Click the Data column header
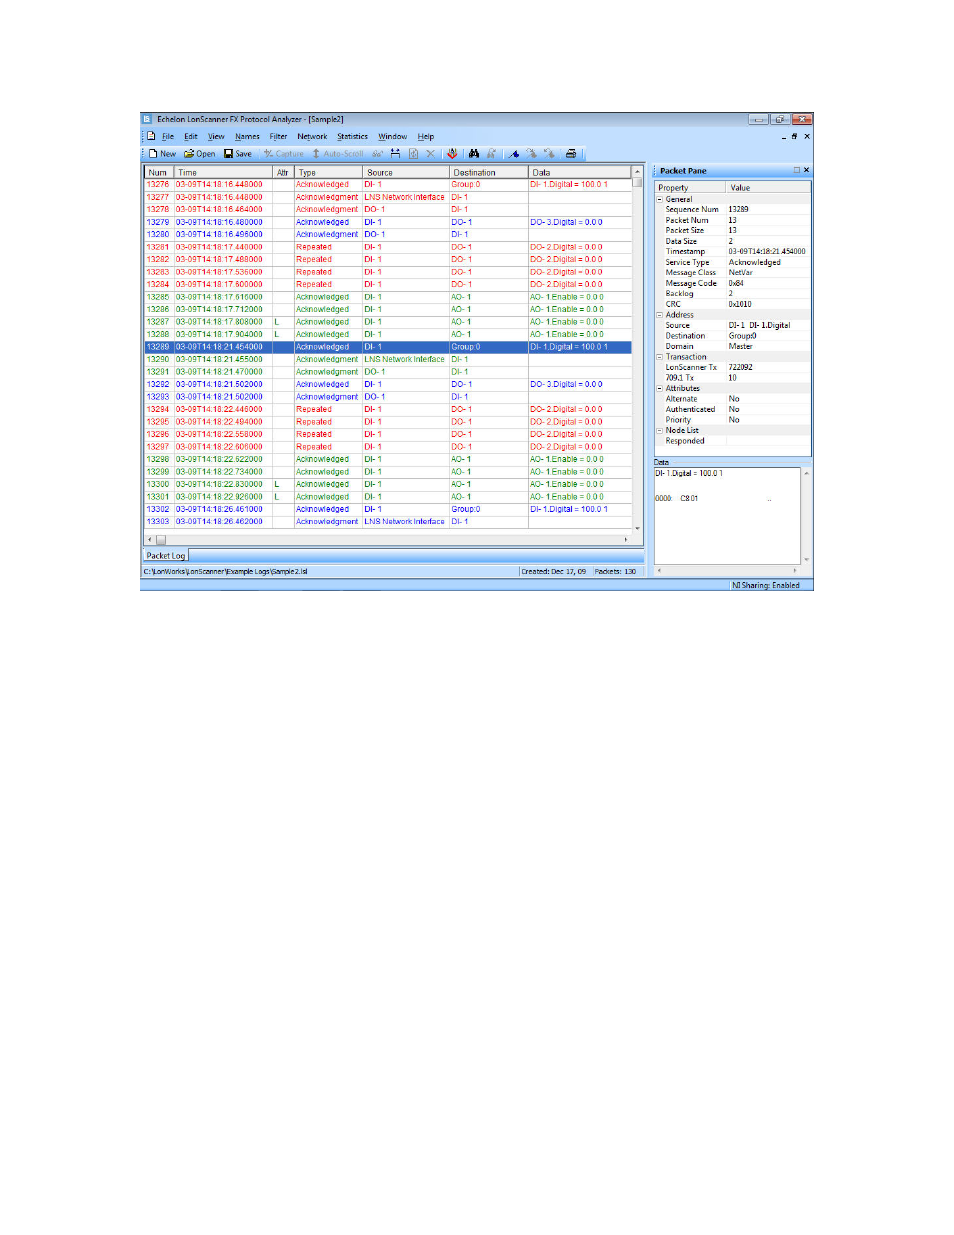Screen dimensions: 954x1235 (x=580, y=172)
